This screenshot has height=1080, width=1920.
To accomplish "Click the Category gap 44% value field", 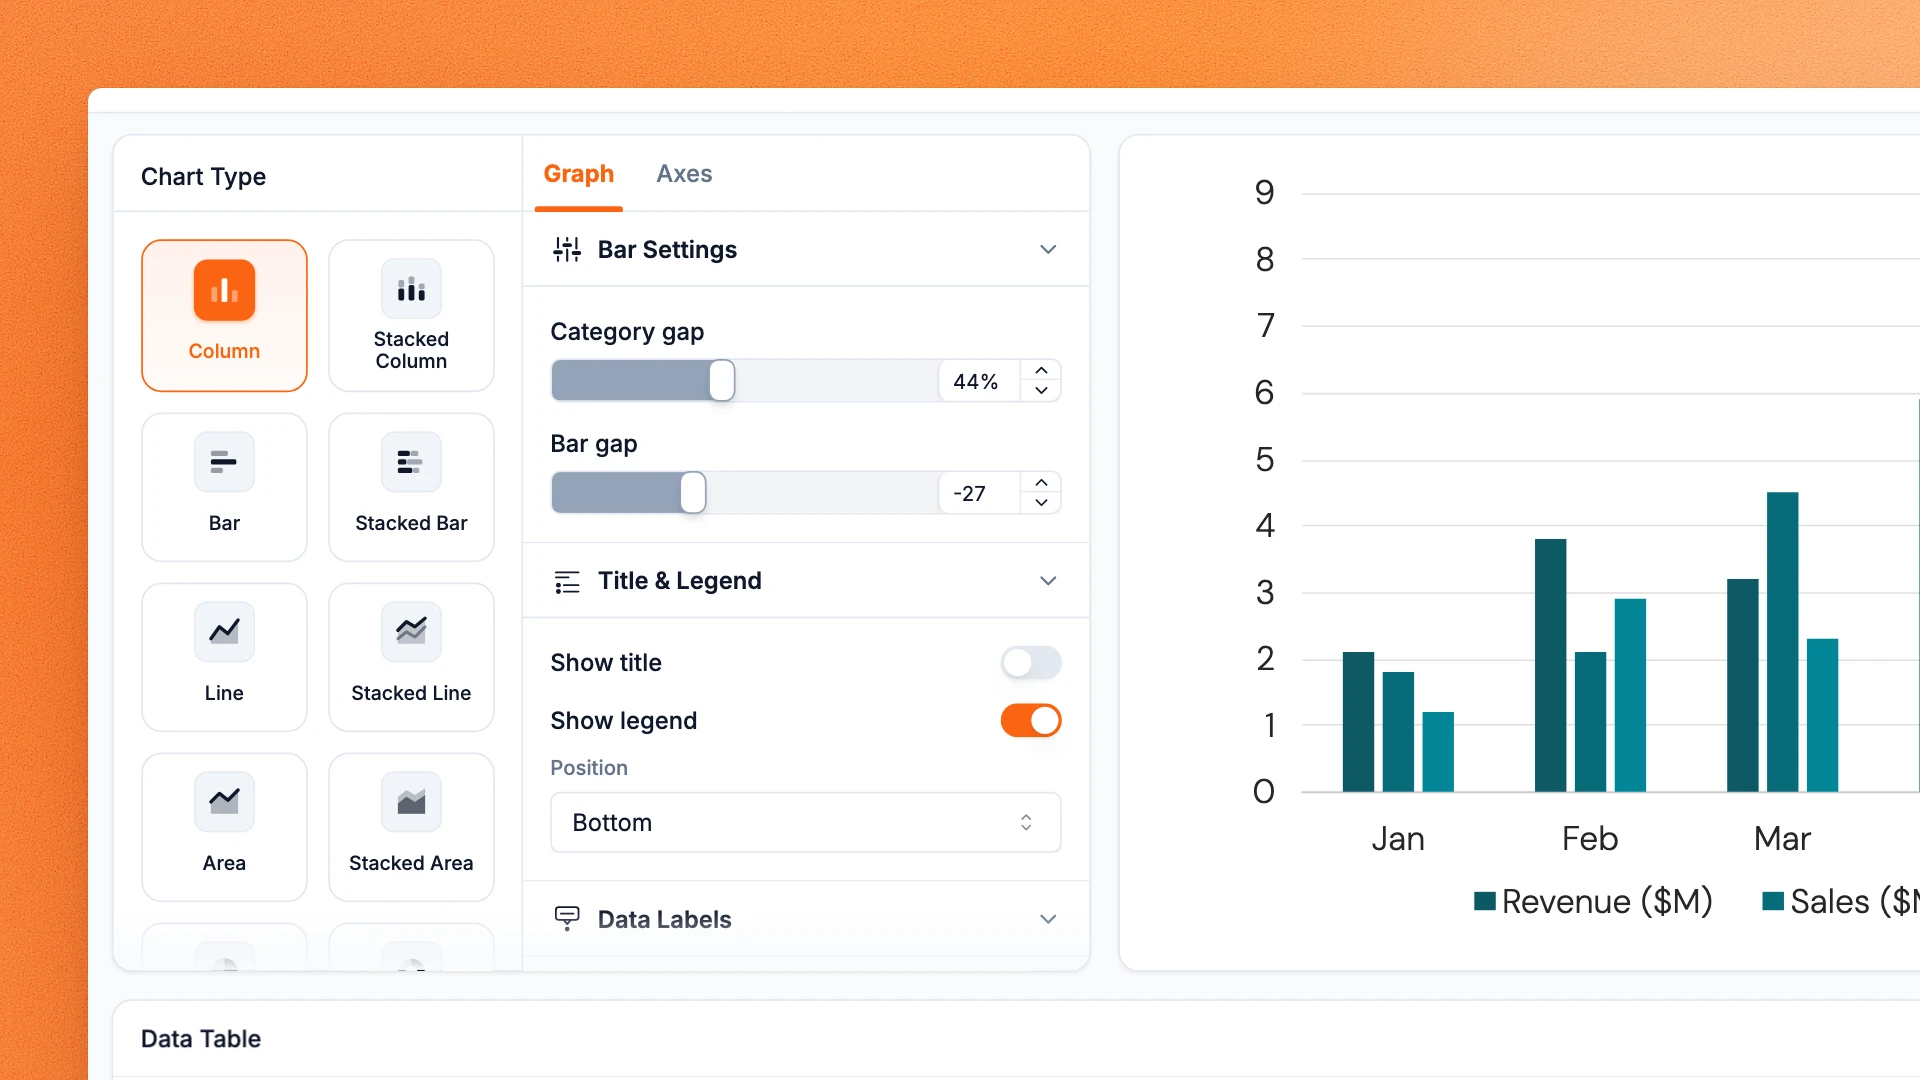I will point(979,381).
